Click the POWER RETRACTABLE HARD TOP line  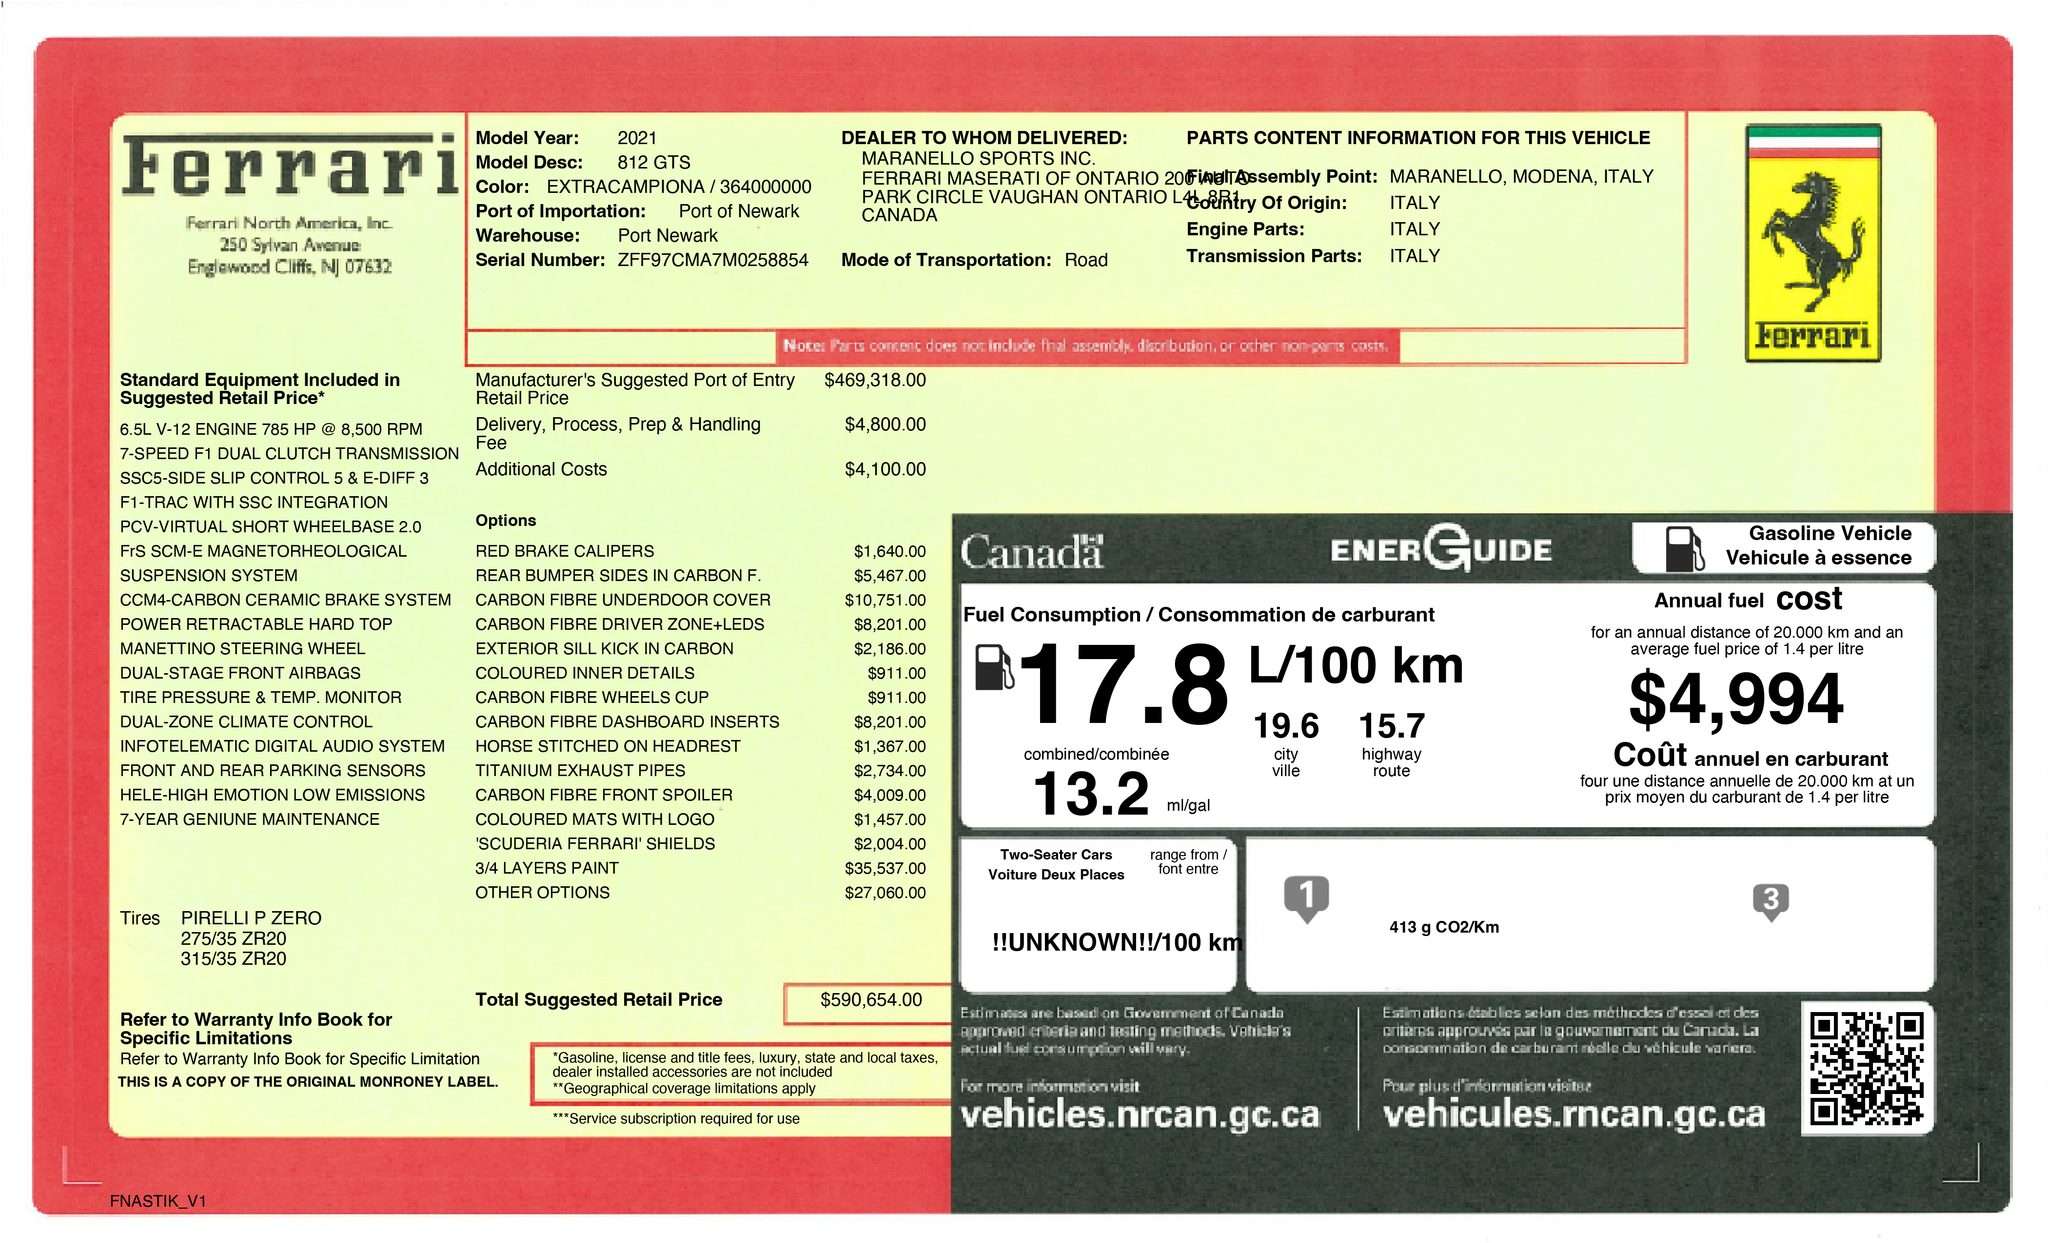256,624
